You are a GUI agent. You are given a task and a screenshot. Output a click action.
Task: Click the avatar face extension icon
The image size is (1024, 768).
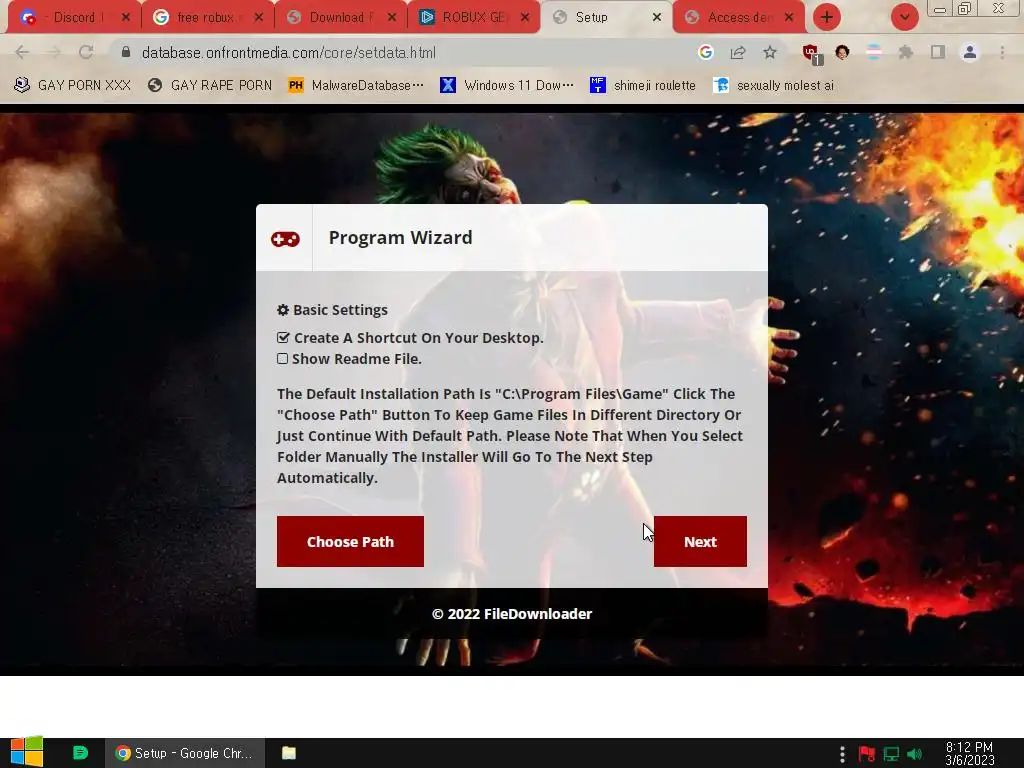842,52
